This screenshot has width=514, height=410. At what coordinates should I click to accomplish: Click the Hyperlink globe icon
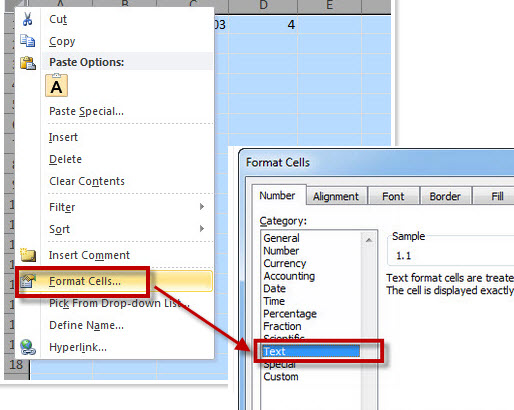coord(28,347)
